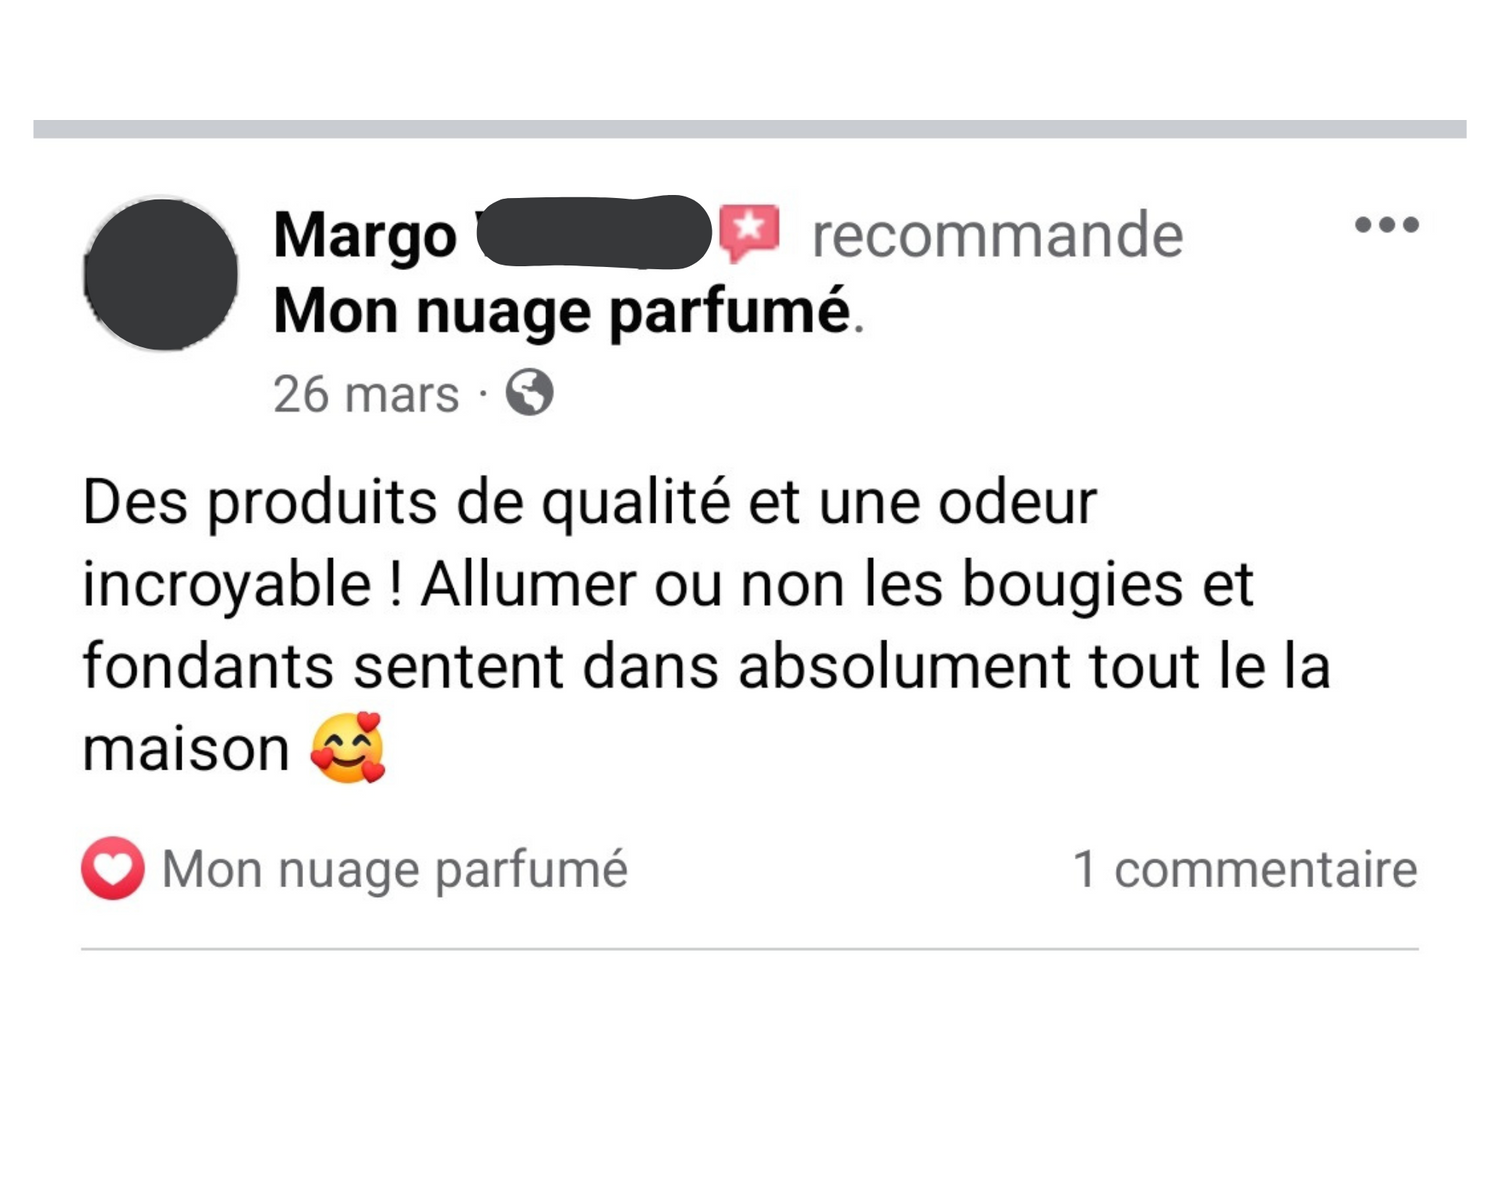Open the poster's circular profile picture
The image size is (1500, 1200).
pyautogui.click(x=161, y=273)
